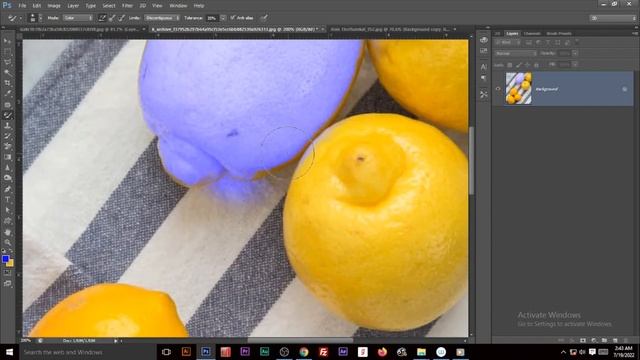
Task: Open the collapsed Tool Presets panel icon
Action: (484, 94)
